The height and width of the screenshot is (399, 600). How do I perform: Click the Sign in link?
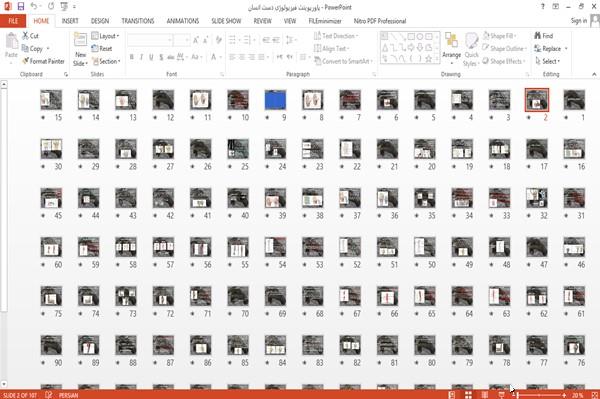point(579,21)
